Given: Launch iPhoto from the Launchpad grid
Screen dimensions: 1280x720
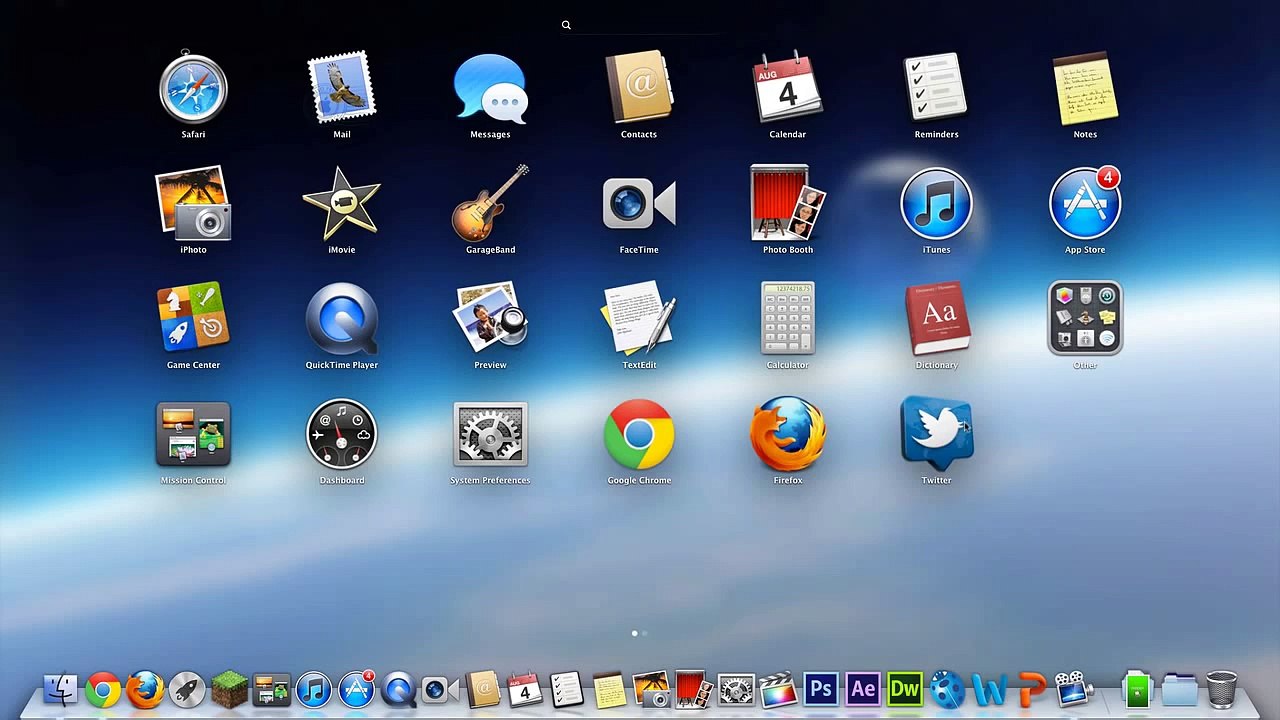Looking at the screenshot, I should coord(193,204).
